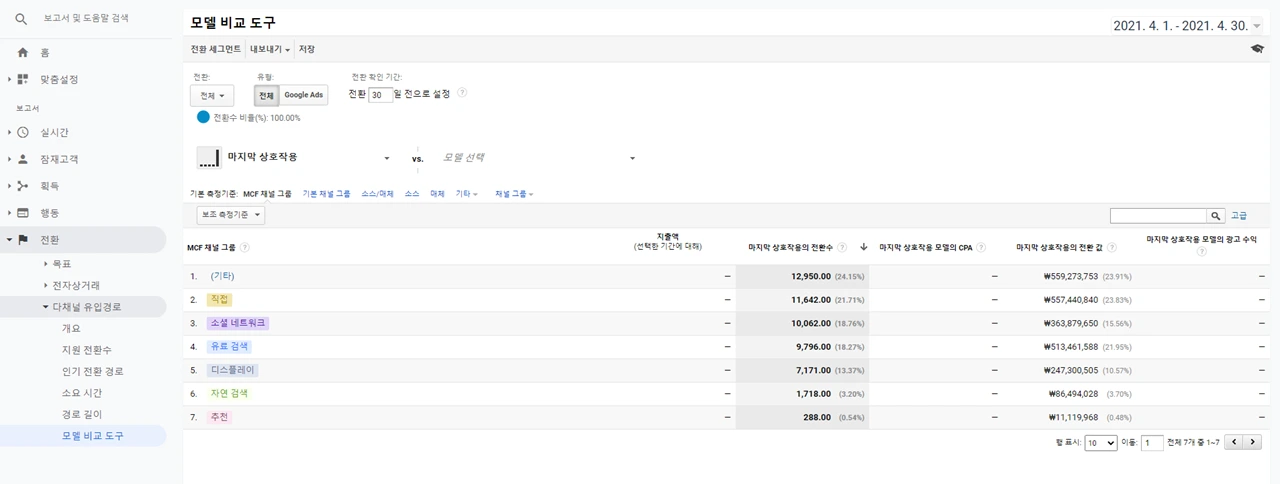Image resolution: width=1280 pixels, height=484 pixels.
Task: Expand 맞춤설정 in sidebar
Action: pos(9,79)
